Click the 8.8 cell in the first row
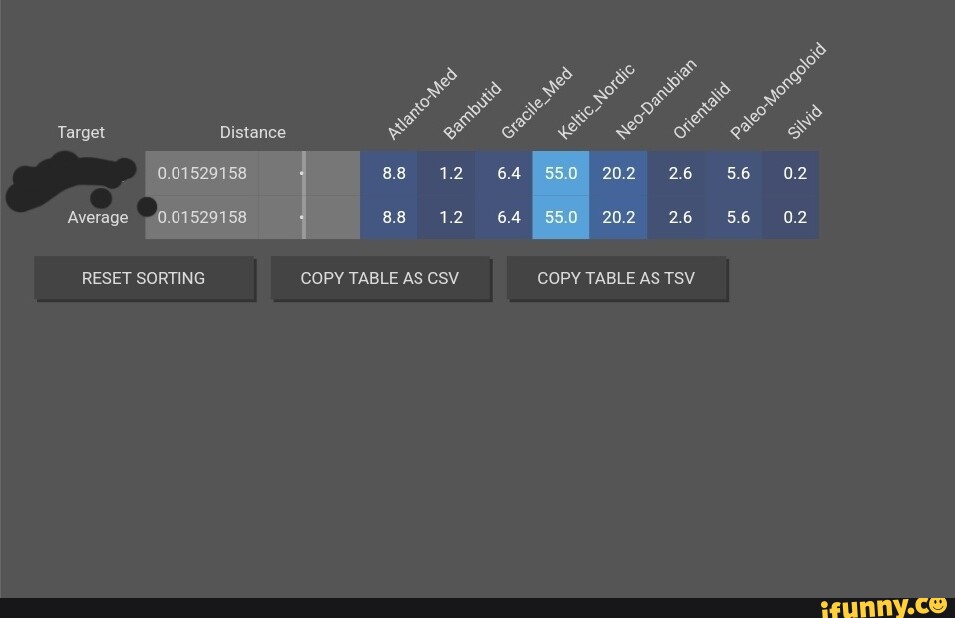The image size is (955, 618). point(394,173)
